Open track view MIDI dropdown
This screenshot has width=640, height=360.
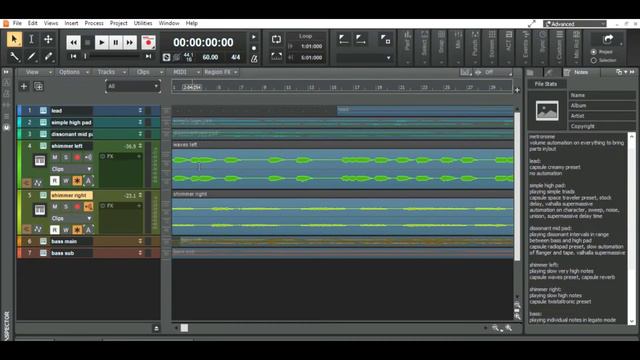[x=186, y=72]
